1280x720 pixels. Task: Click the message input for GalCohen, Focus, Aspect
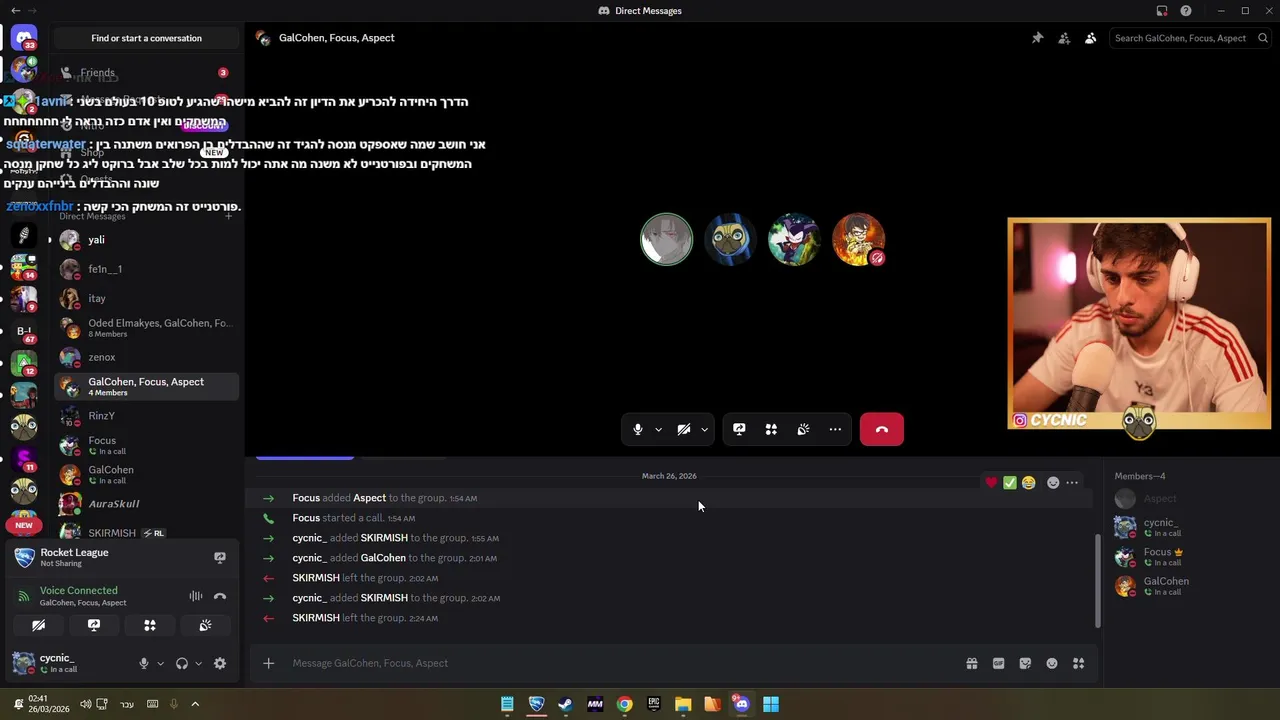click(x=620, y=663)
